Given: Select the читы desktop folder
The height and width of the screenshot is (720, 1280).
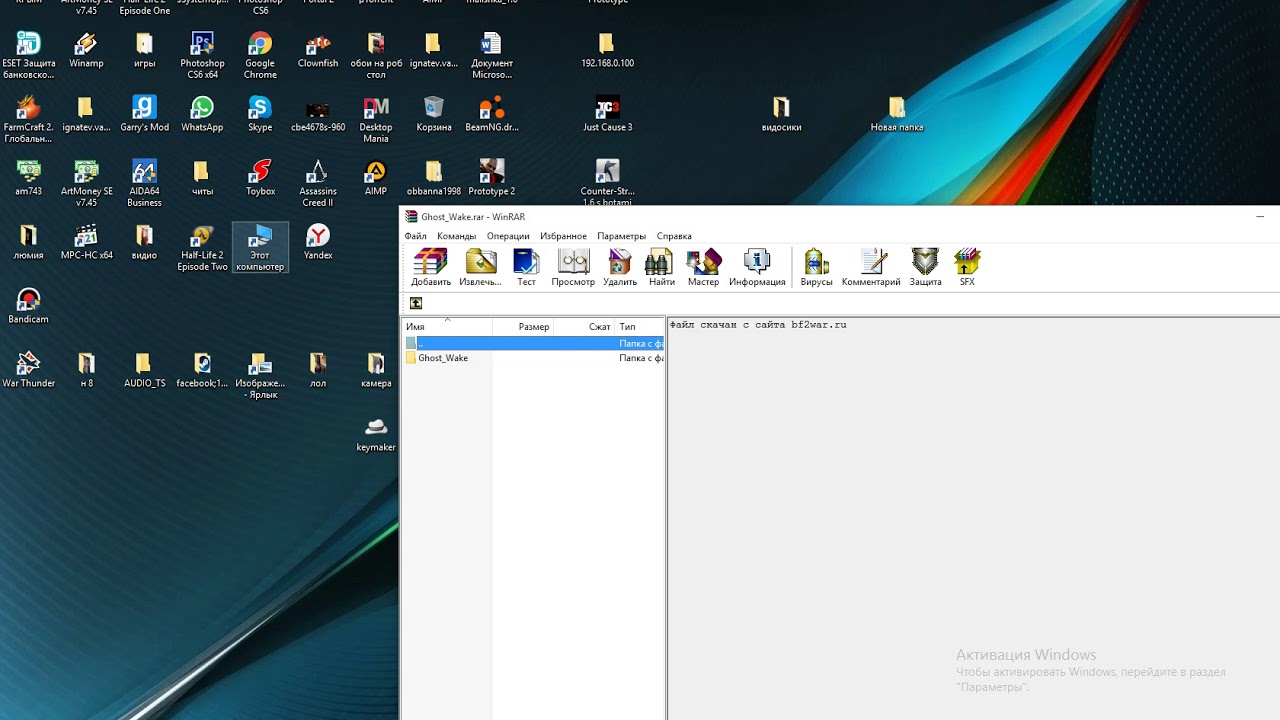Looking at the screenshot, I should [202, 178].
